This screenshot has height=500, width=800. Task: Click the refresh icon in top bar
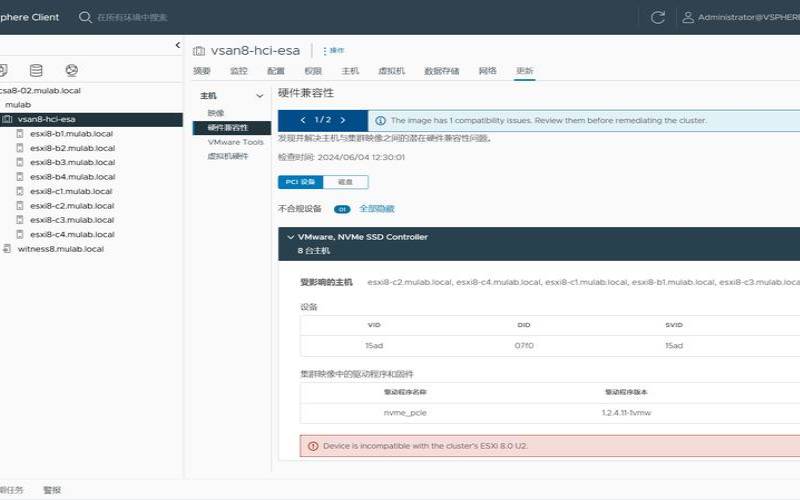(x=658, y=17)
